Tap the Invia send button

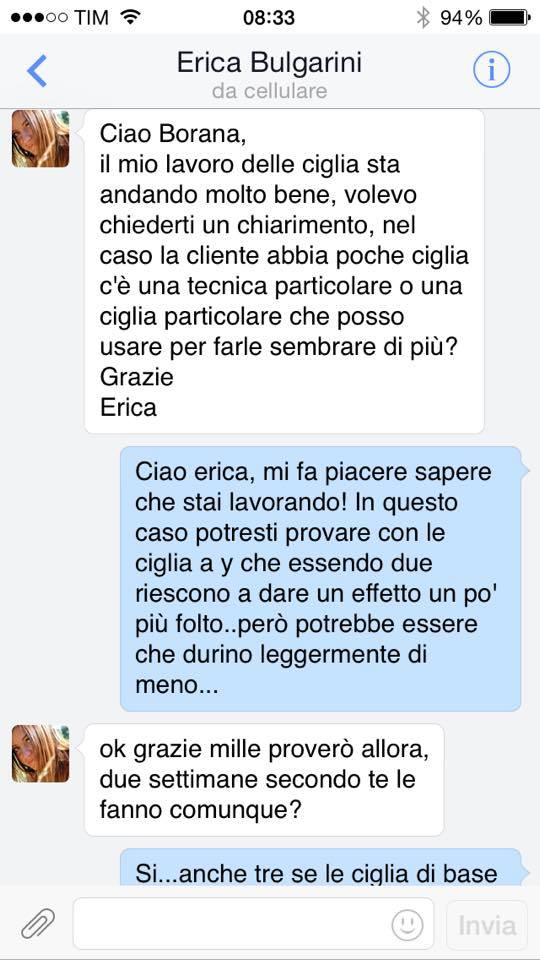(x=487, y=924)
